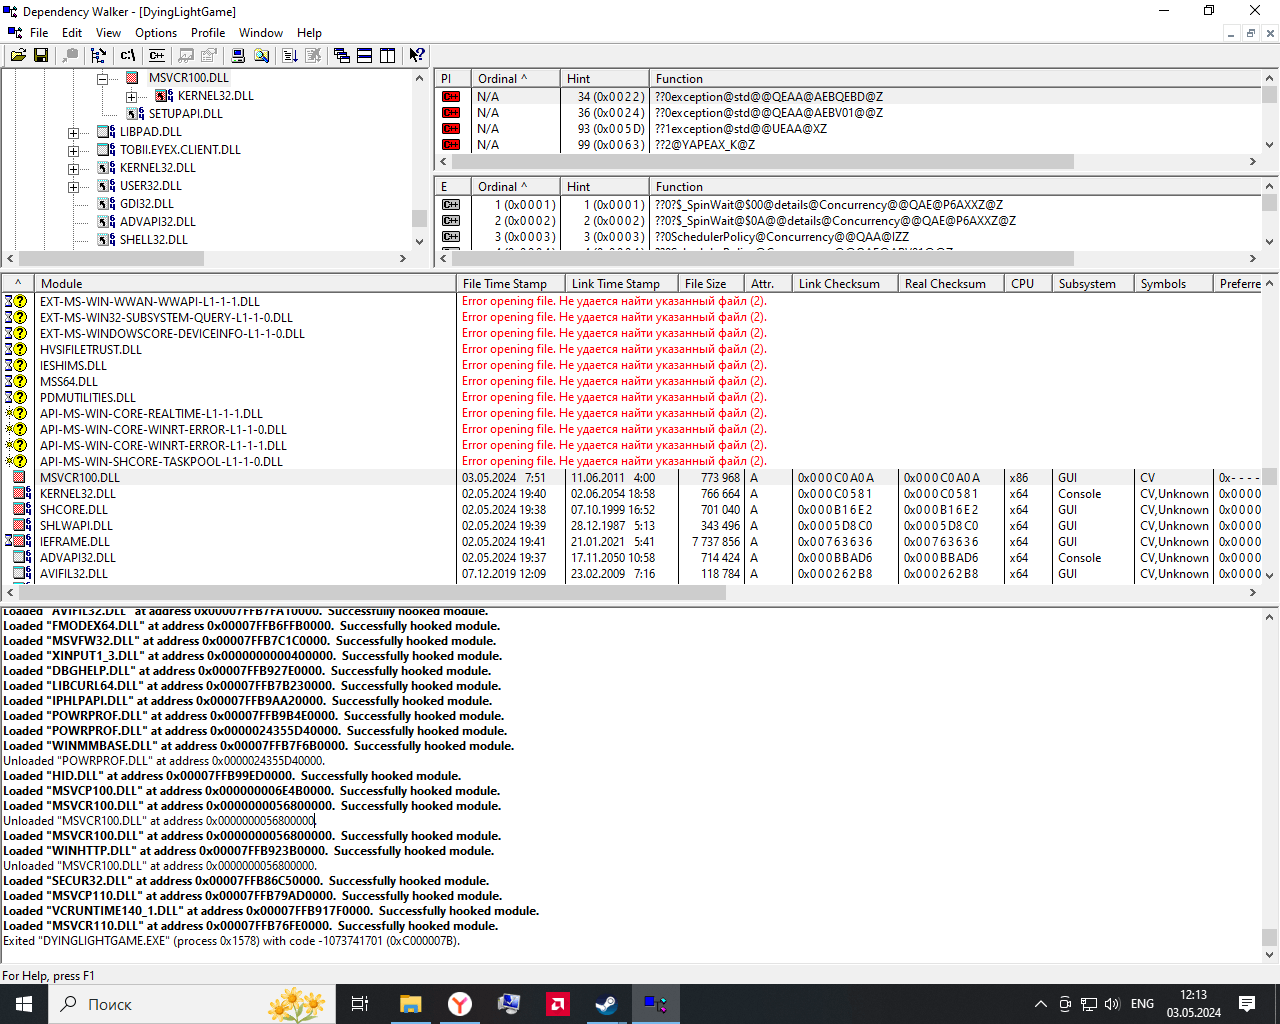Click the red C++ icon for ordinal 34 import
Screen dimensions: 1280x1024
(x=451, y=97)
